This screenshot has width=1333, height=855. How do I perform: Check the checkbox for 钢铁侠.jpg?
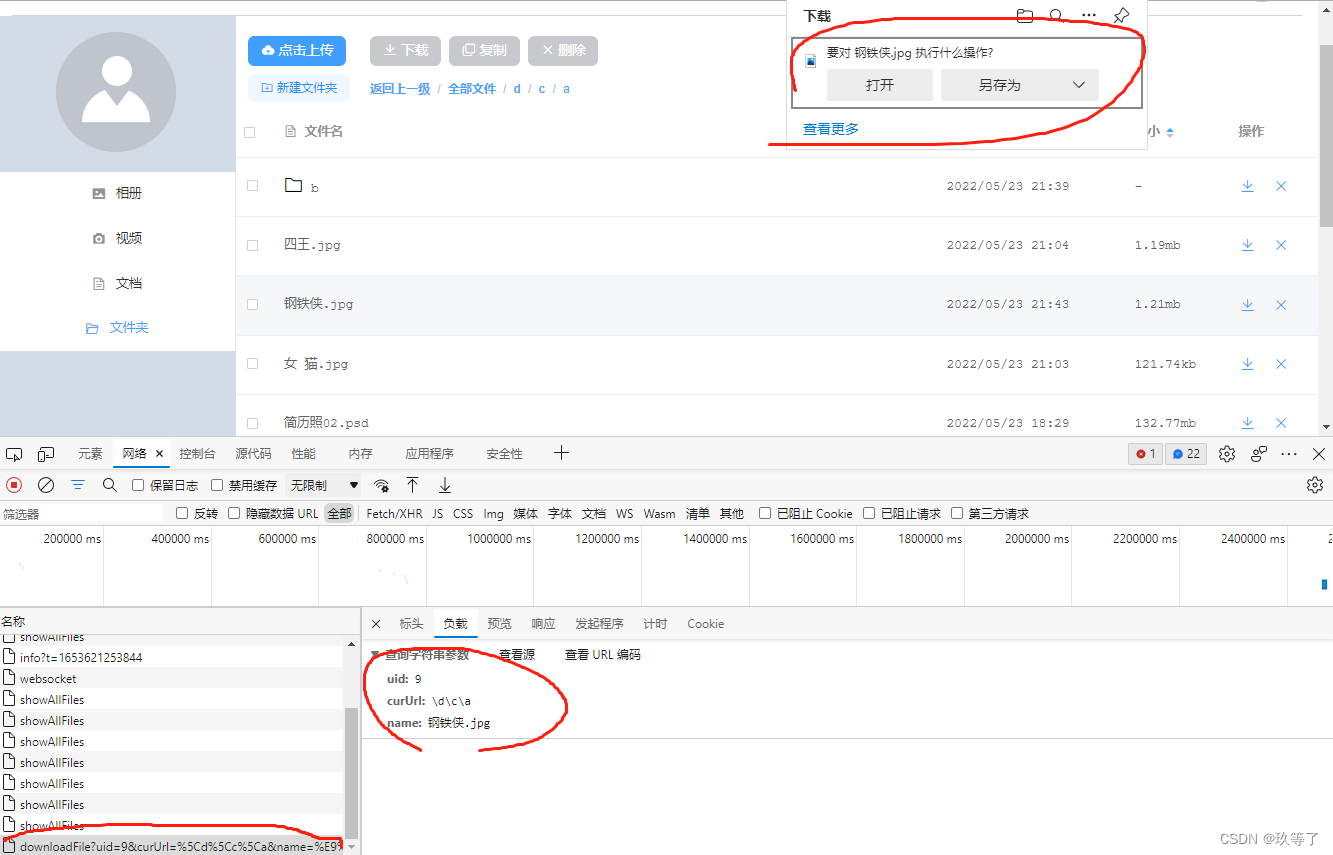(252, 304)
